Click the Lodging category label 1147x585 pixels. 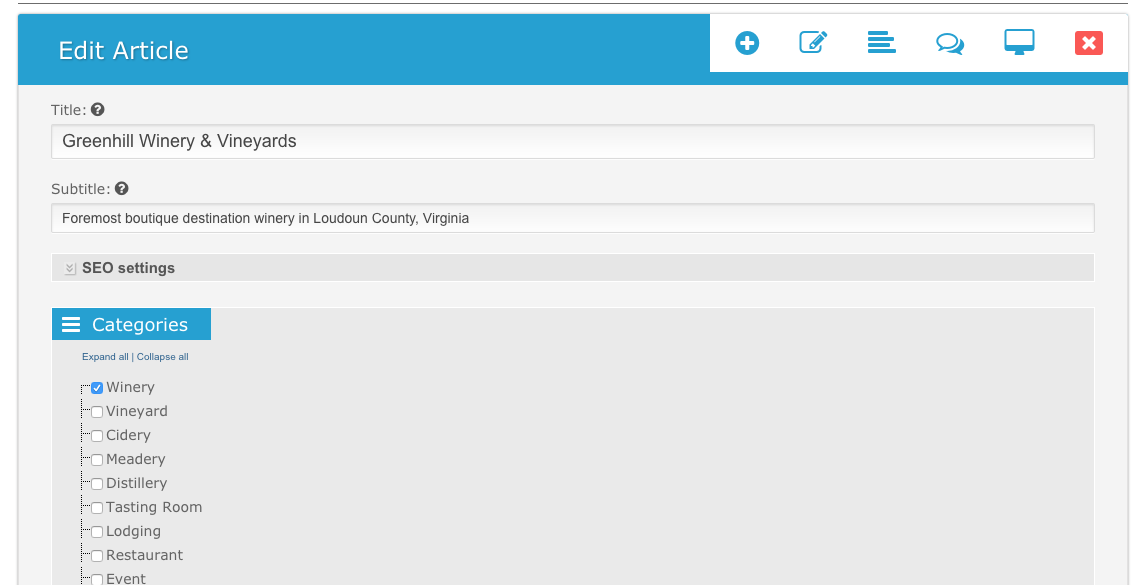click(x=133, y=531)
